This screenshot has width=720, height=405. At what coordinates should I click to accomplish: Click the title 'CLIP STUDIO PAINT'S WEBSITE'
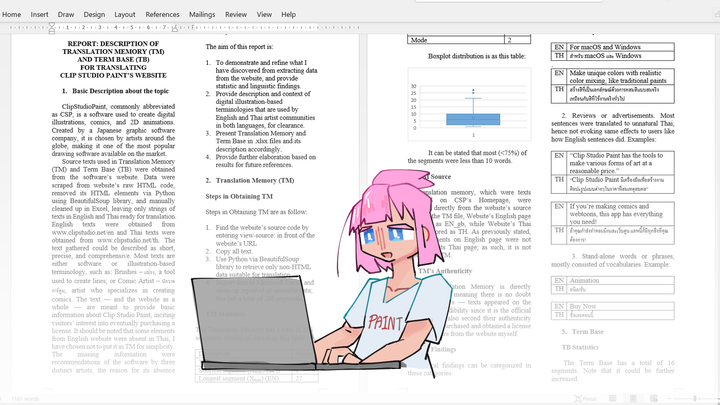113,75
